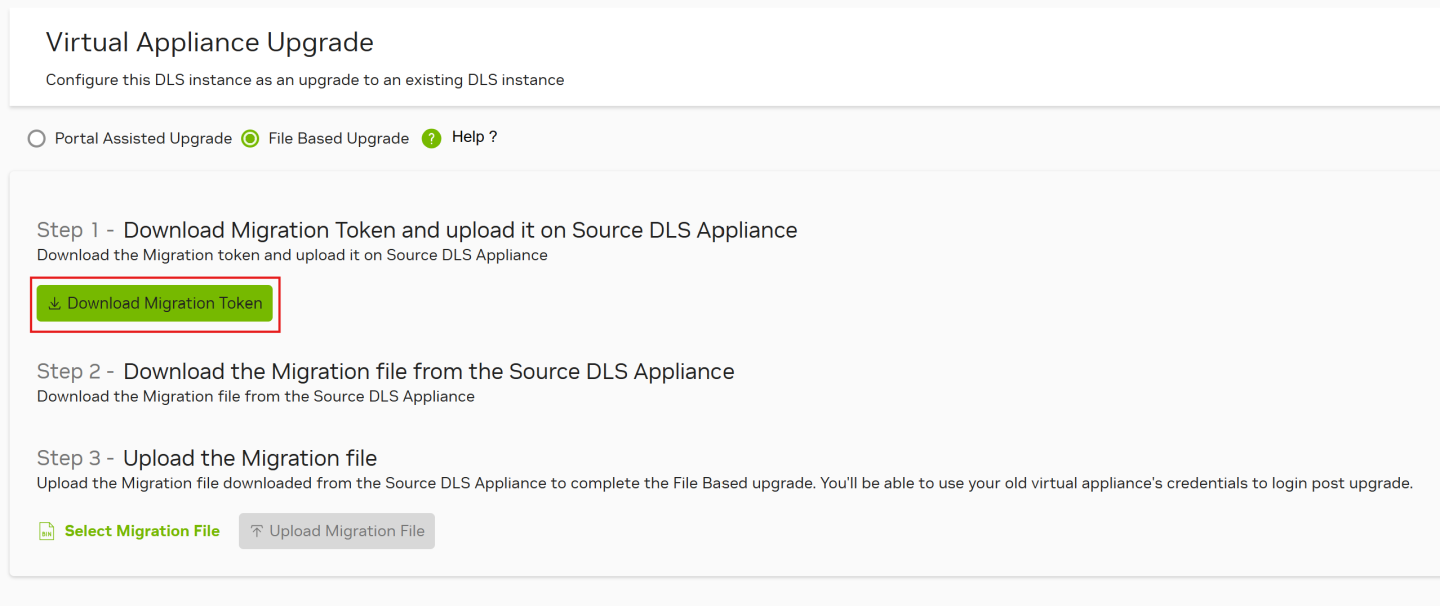Click the Virtual Appliance Upgrade page title
Viewport: 1440px width, 606px height.
pos(210,43)
